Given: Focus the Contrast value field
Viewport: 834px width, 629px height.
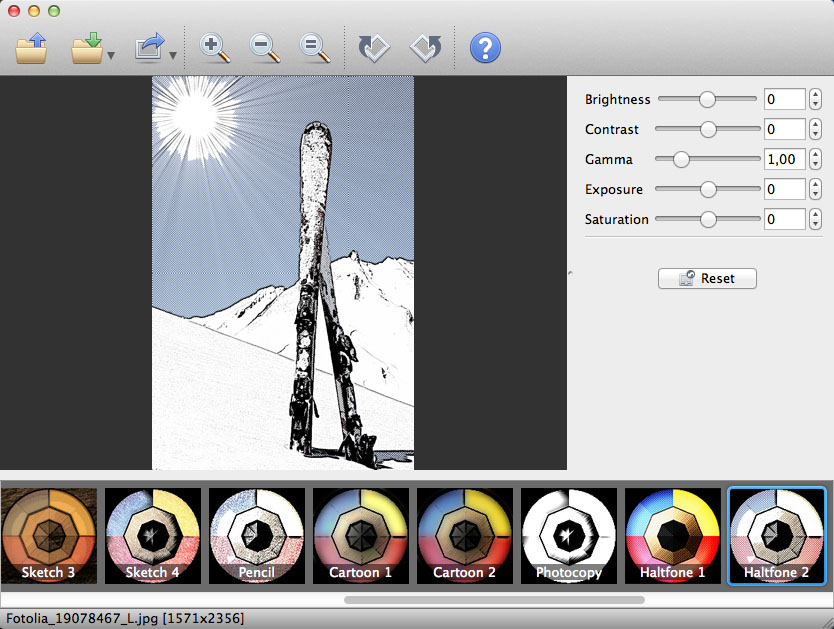Looking at the screenshot, I should click(785, 129).
